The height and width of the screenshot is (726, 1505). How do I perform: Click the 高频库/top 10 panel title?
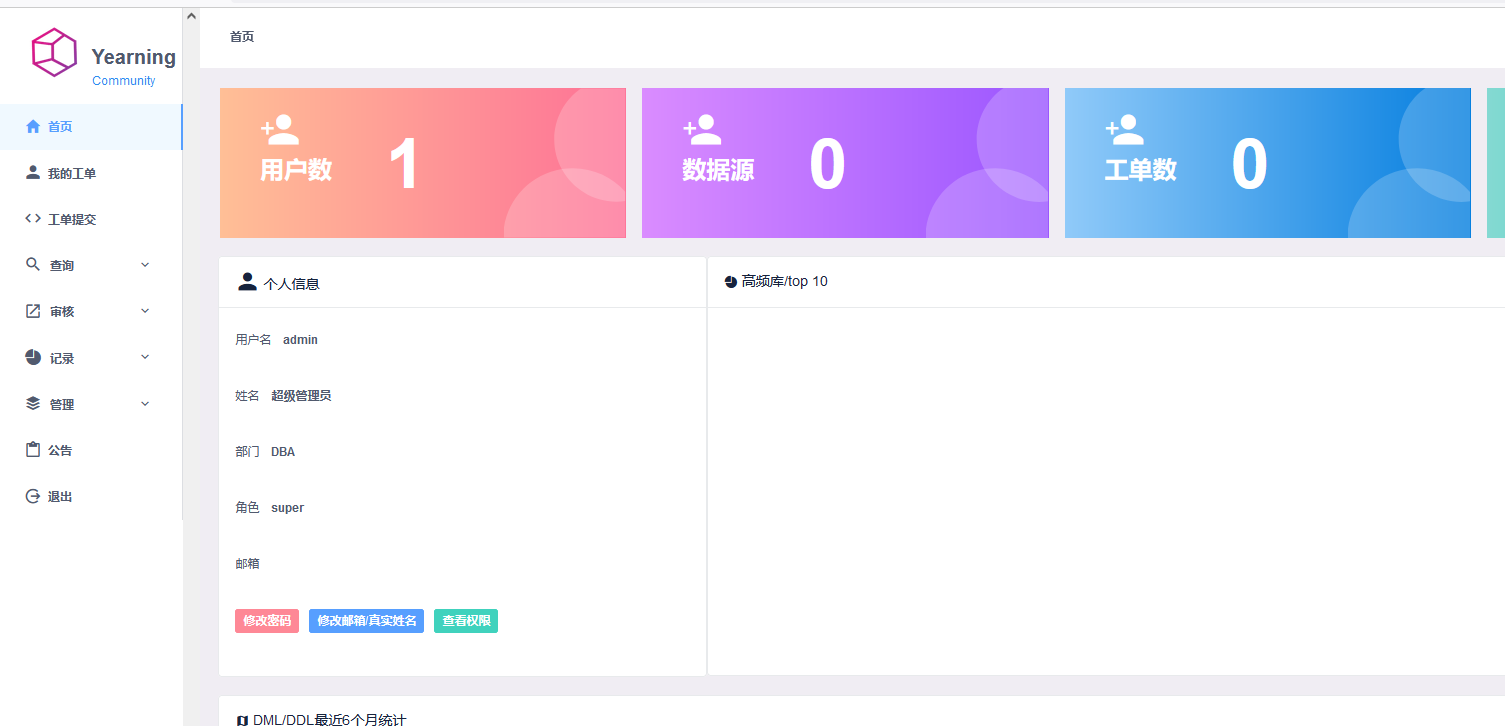(785, 282)
